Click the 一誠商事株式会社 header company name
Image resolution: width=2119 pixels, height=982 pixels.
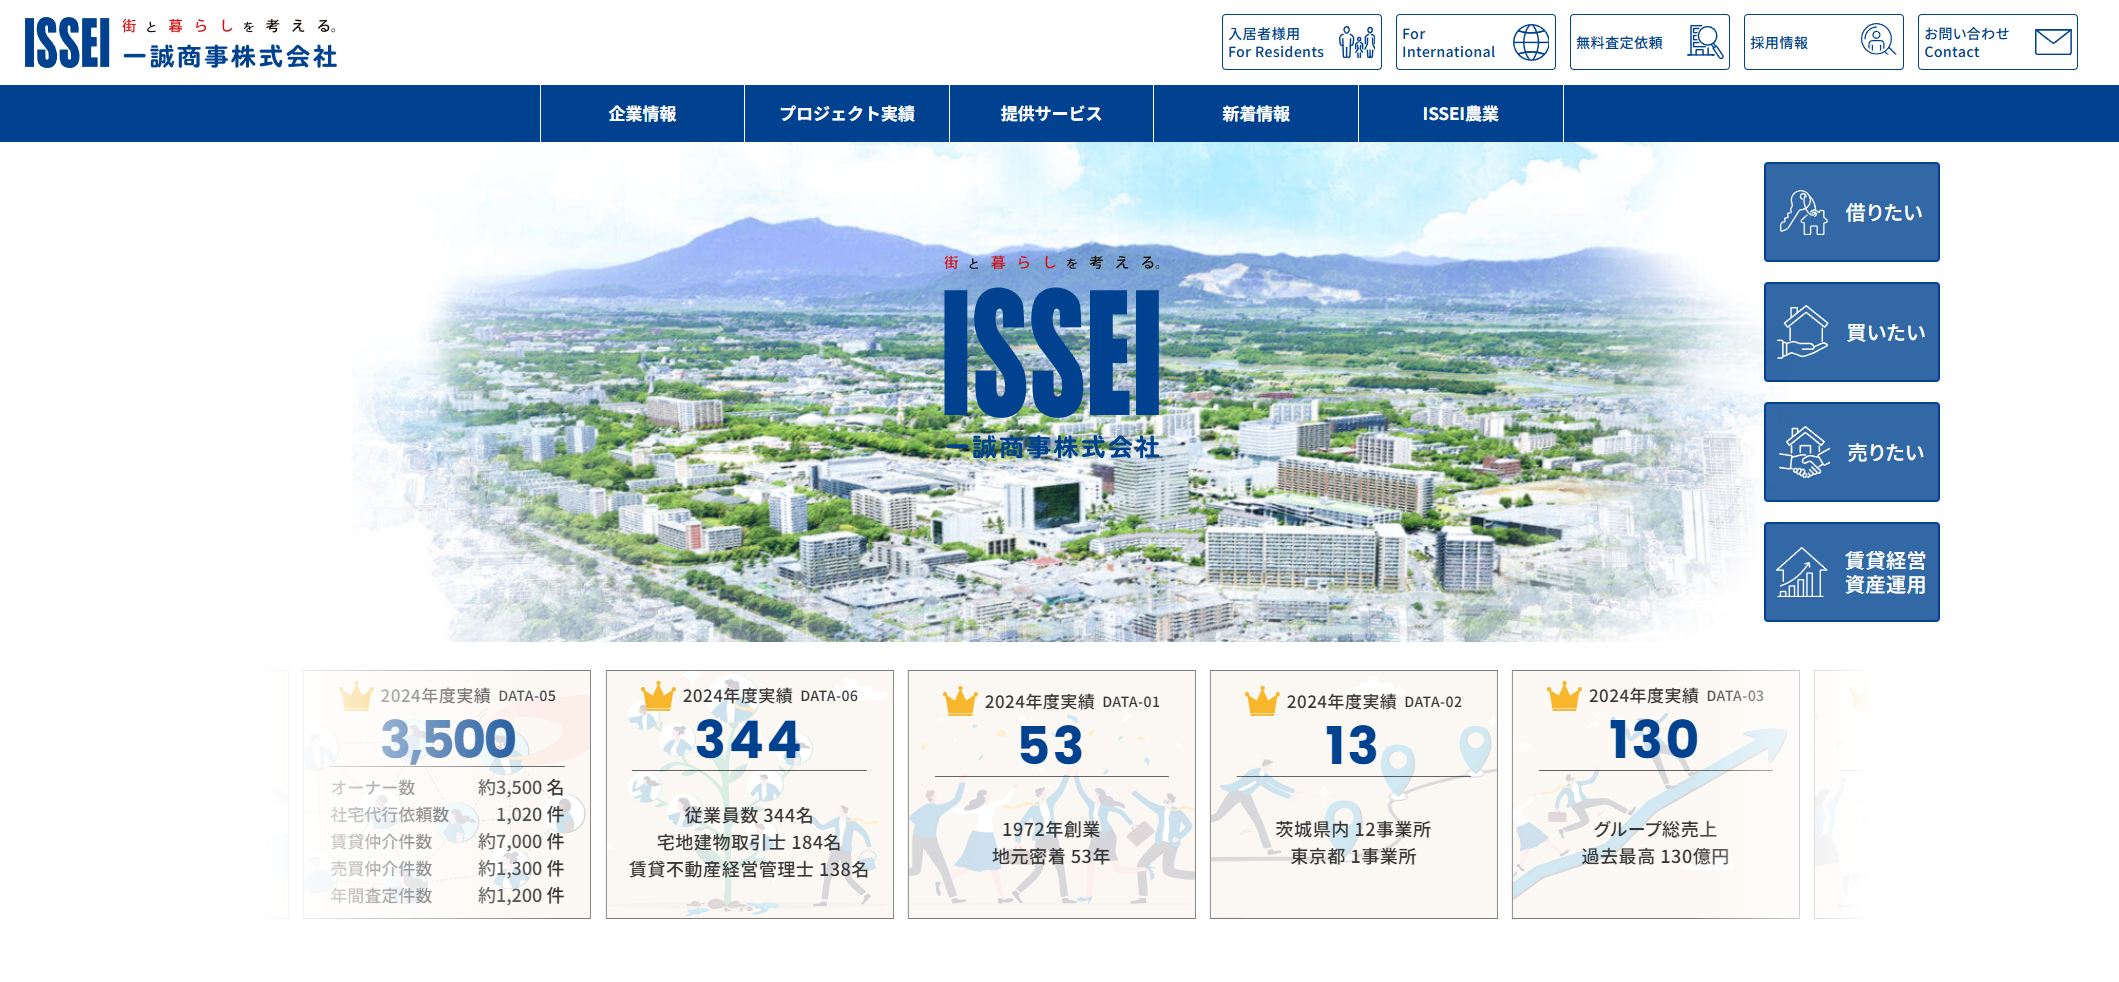[x=230, y=56]
